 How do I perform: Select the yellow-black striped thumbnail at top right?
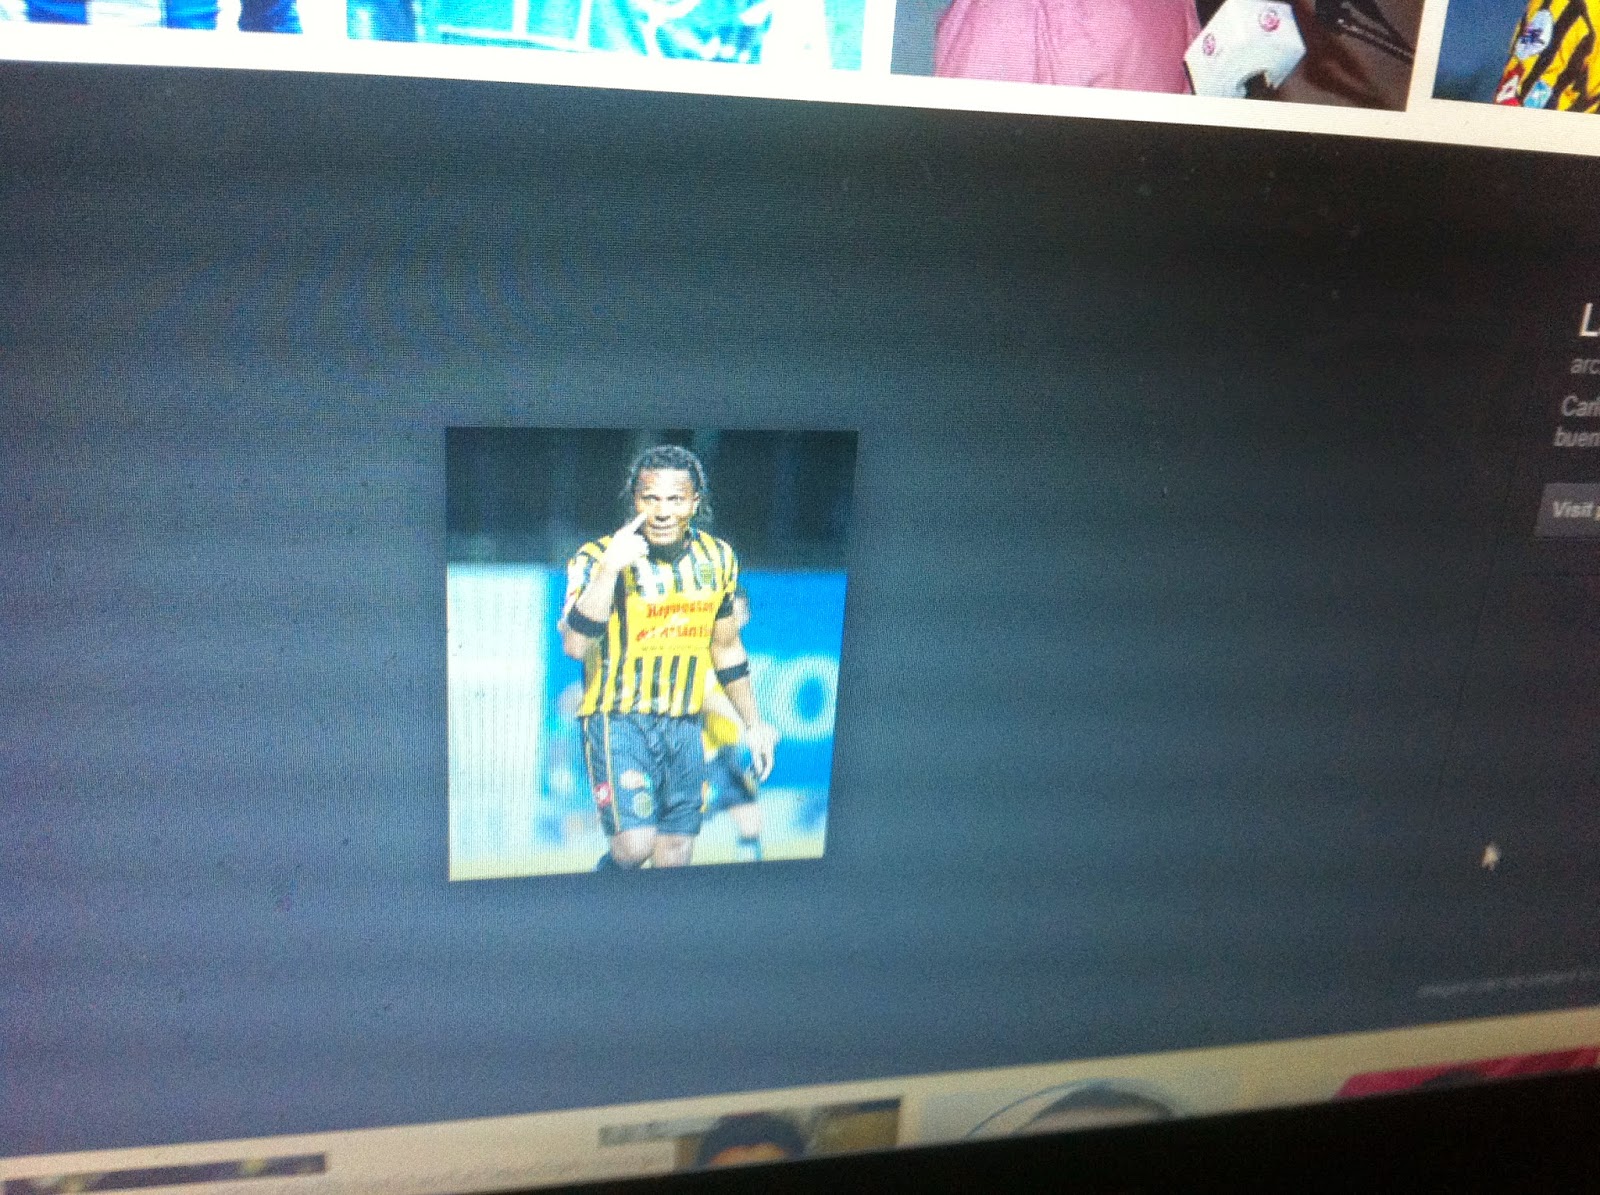[1517, 54]
